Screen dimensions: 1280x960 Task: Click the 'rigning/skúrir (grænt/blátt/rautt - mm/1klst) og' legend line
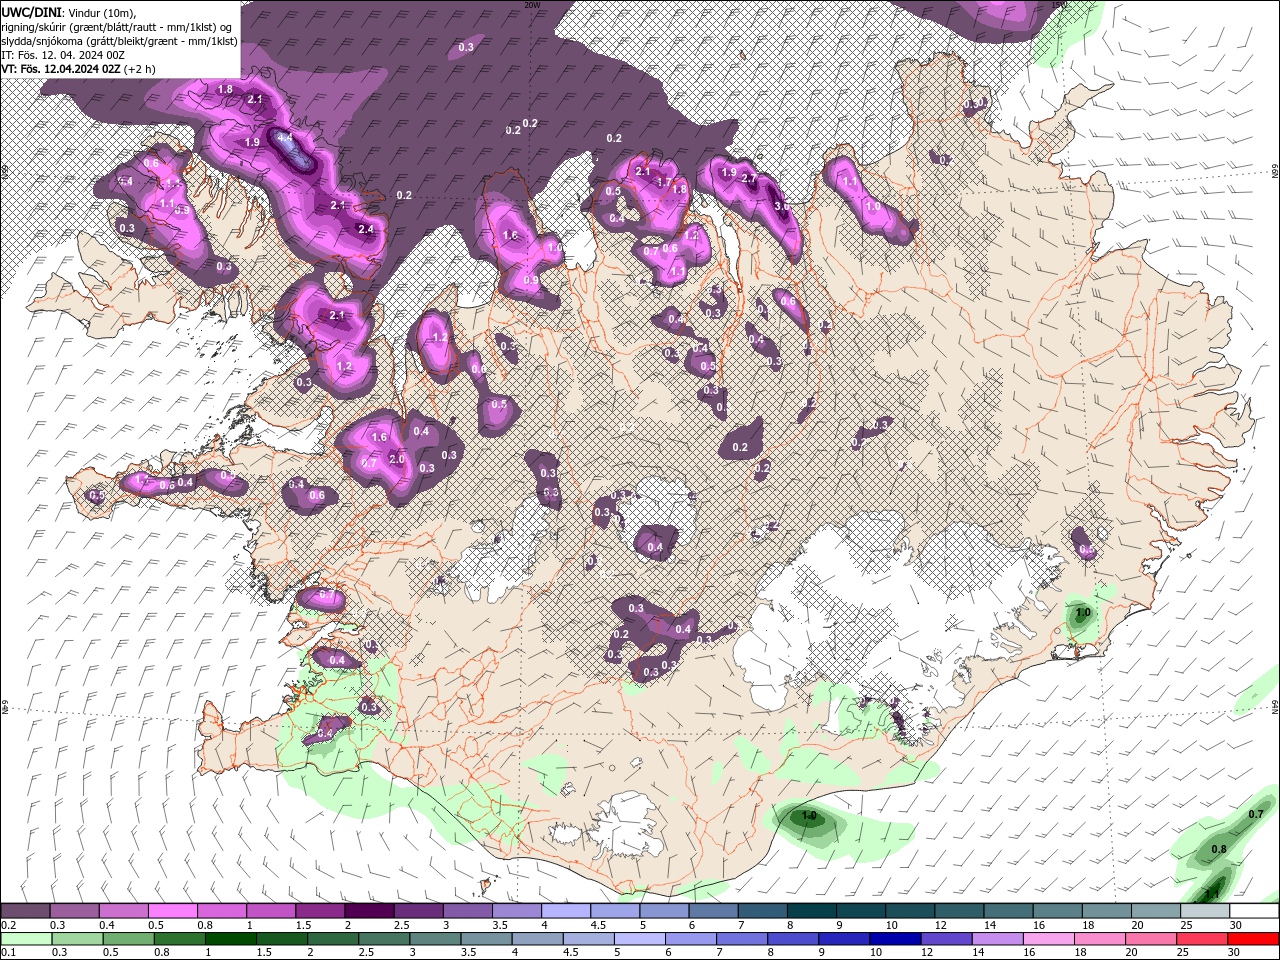click(x=117, y=27)
